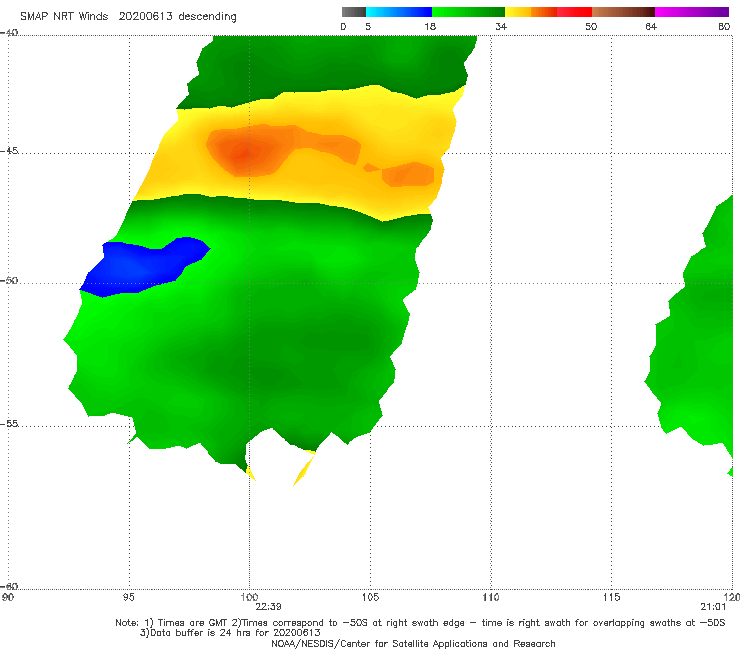Click the green segment of the color bar
This screenshot has height=650, width=740.
coord(468,12)
